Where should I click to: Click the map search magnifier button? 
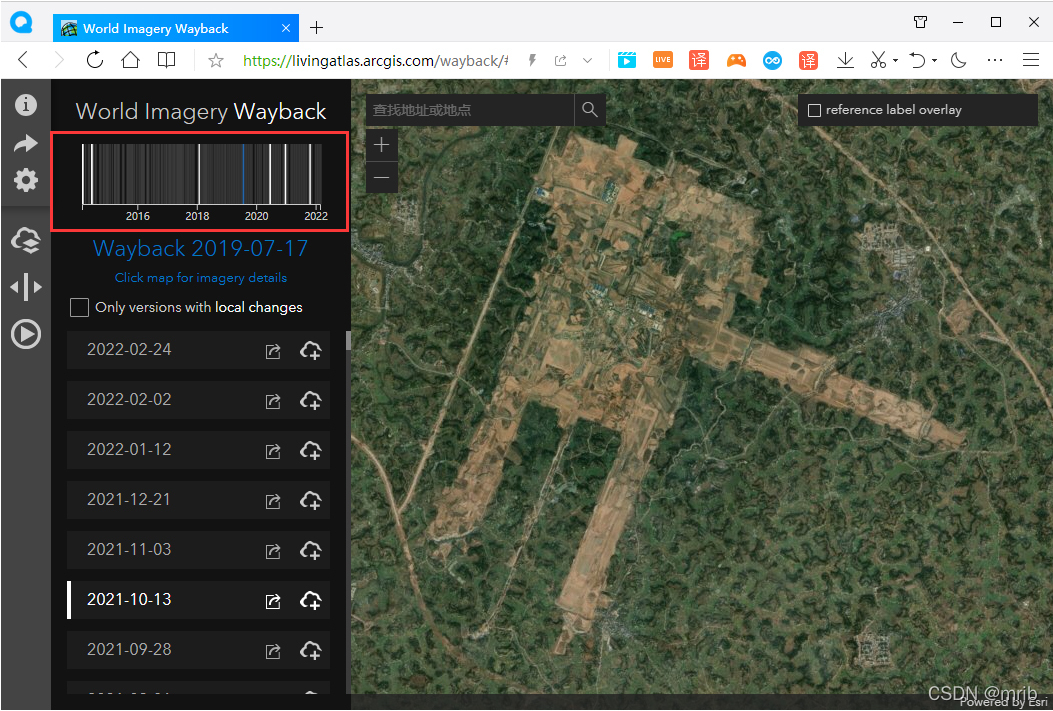point(590,109)
